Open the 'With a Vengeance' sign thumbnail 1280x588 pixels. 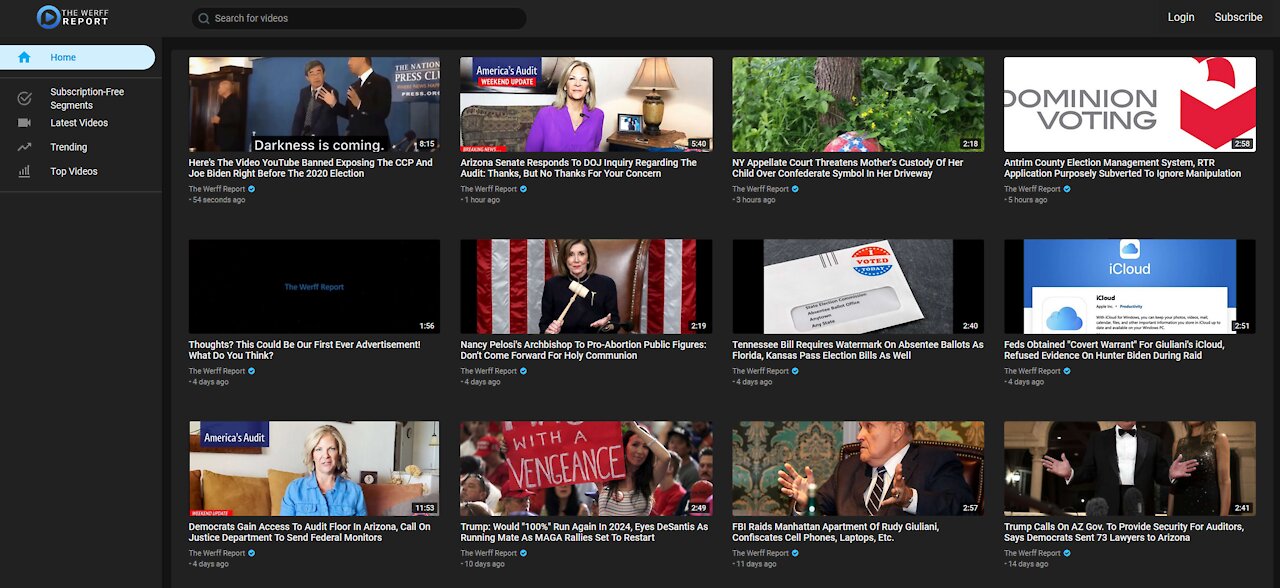[x=586, y=468]
